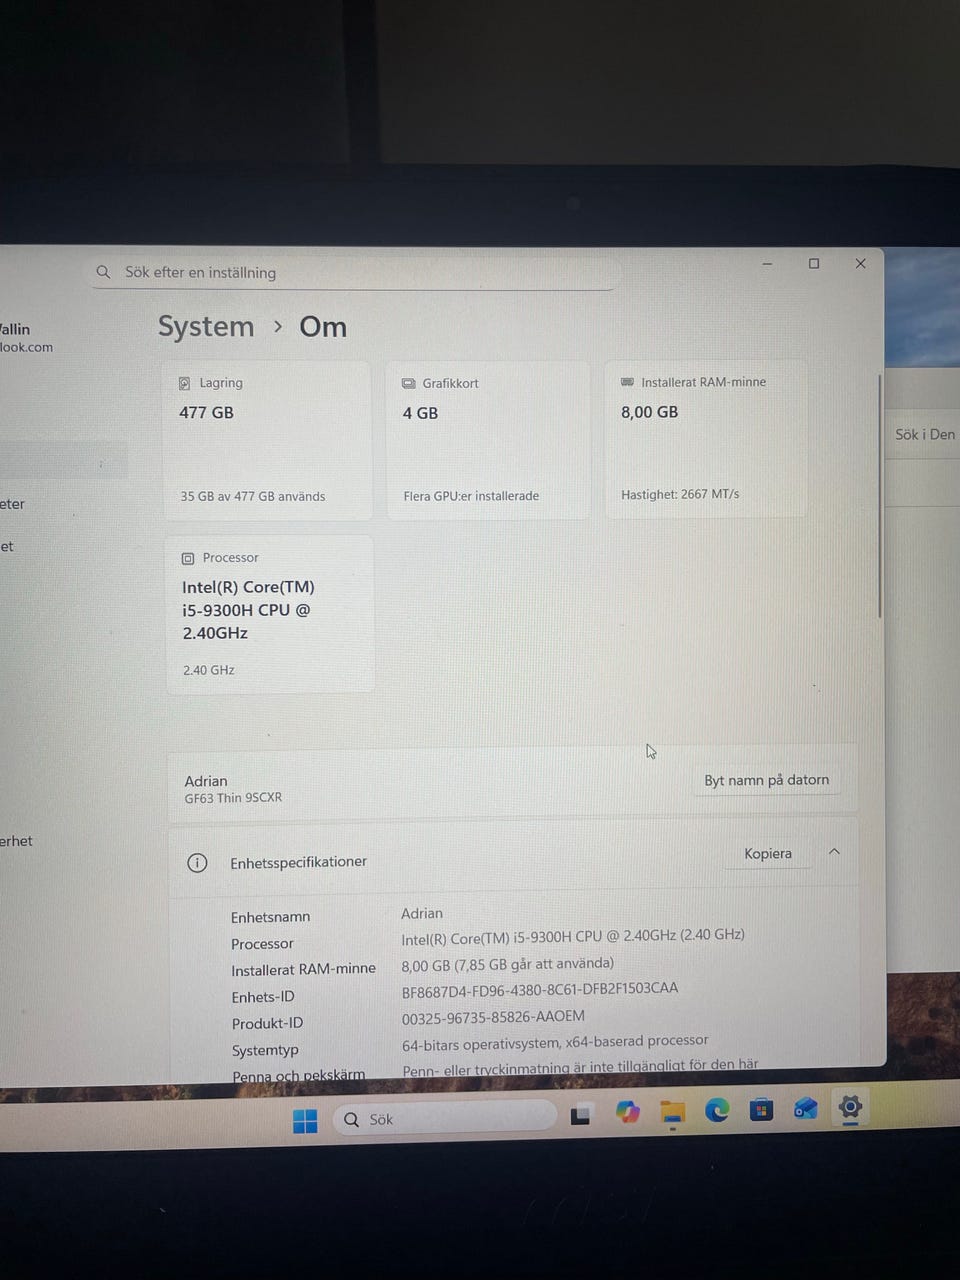Open File Explorer from the taskbar
Screen dimensions: 960x1280
[672, 1112]
